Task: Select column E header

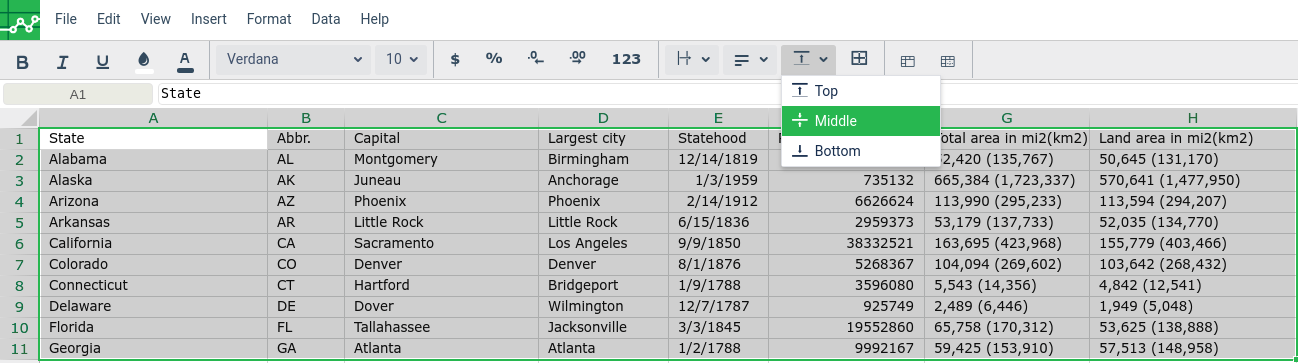Action: click(x=718, y=118)
